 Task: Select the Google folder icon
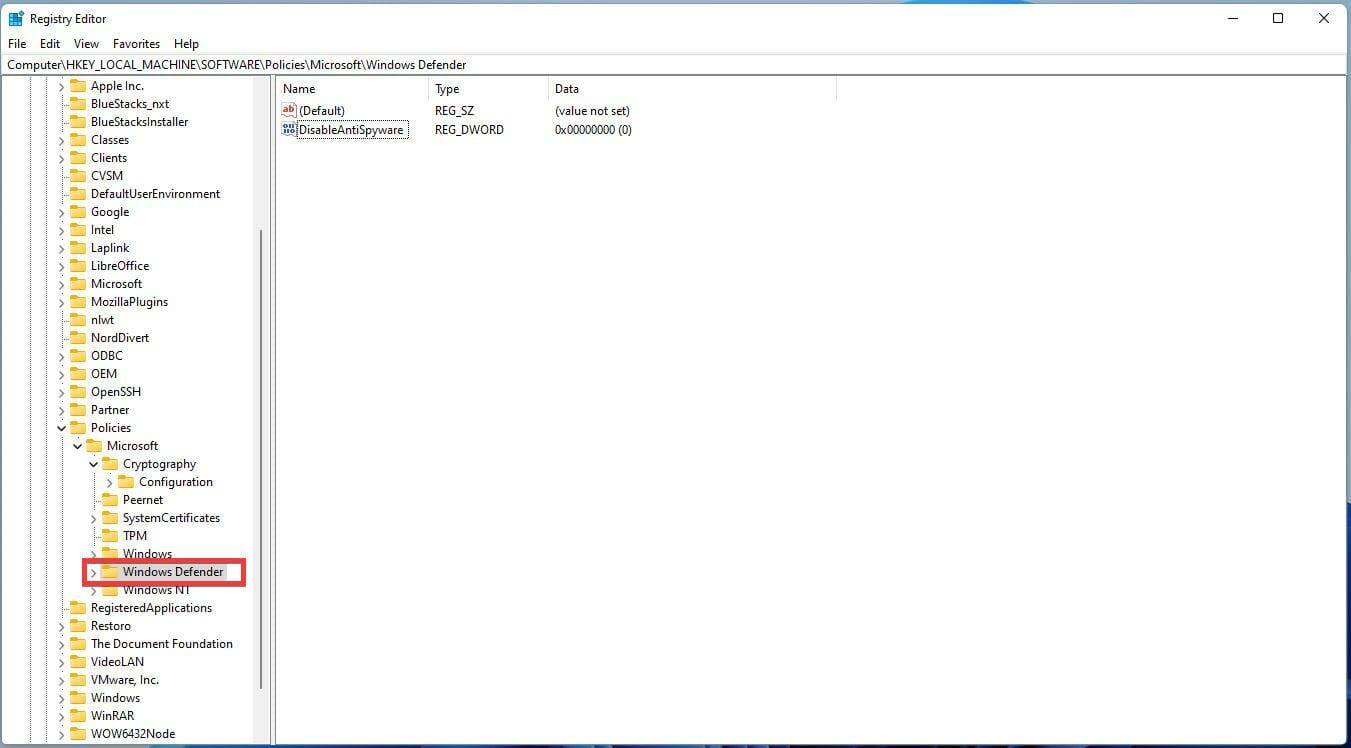[77, 212]
